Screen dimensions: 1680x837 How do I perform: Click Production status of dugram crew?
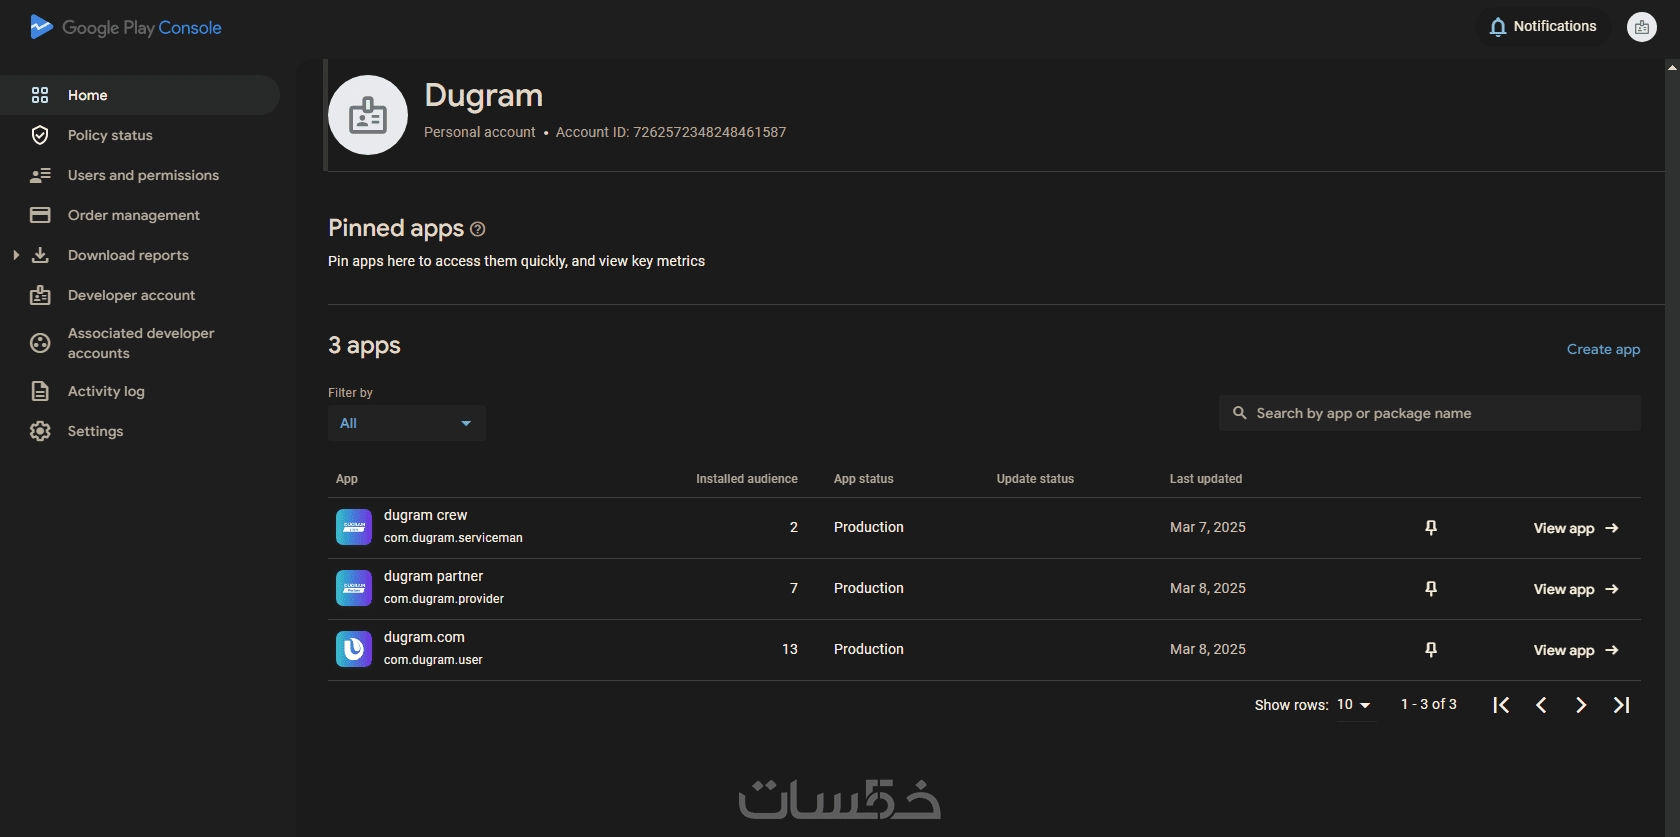869,527
